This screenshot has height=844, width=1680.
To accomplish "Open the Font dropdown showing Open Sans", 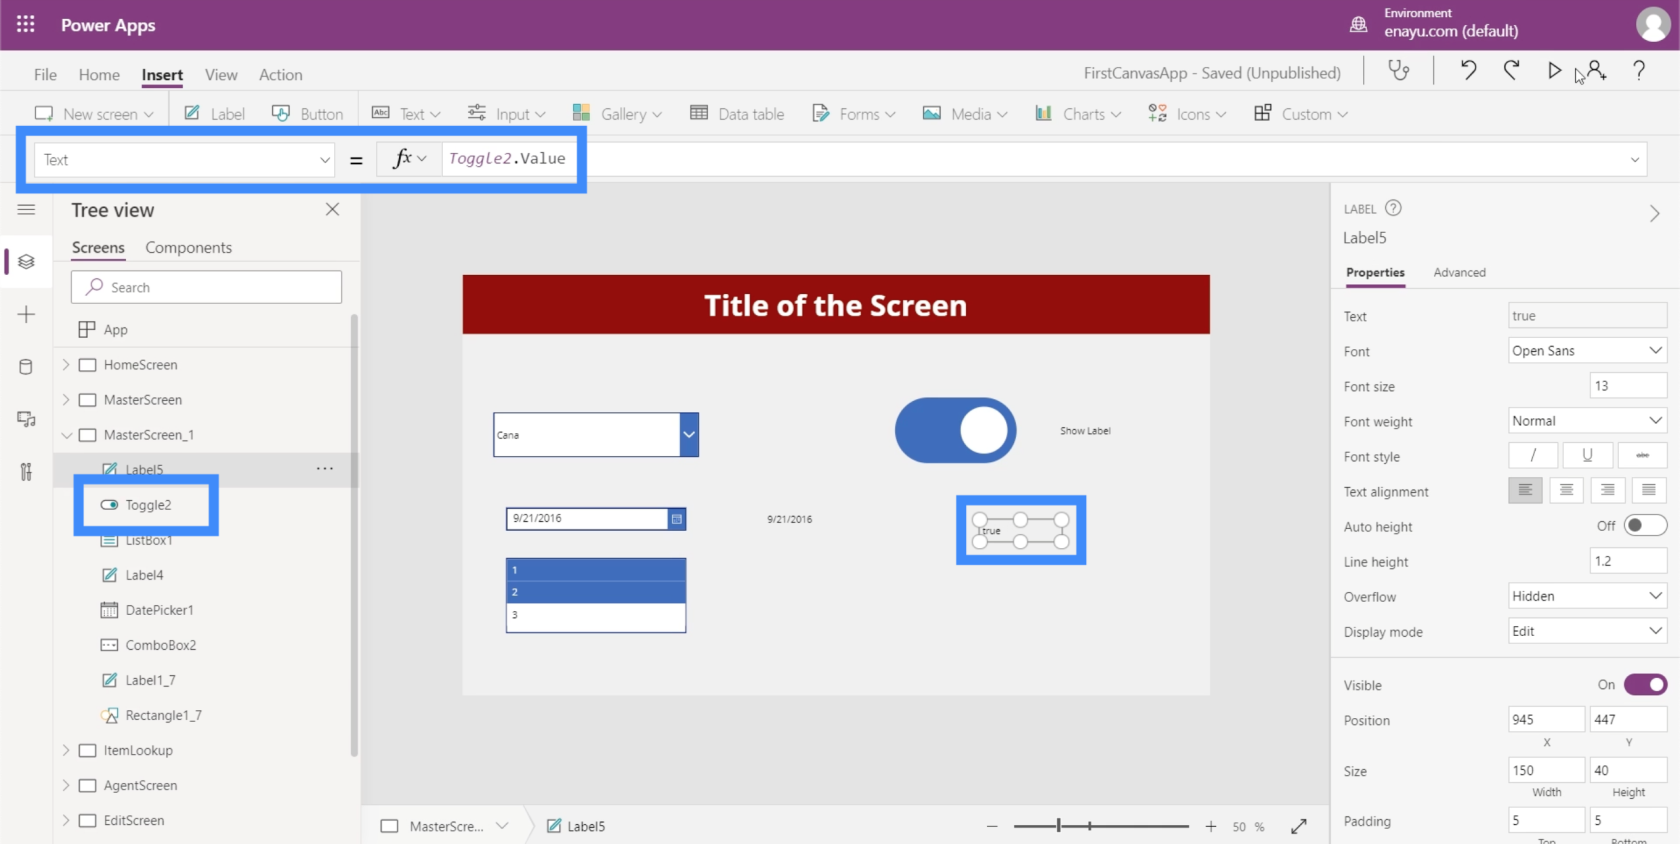I will click(1587, 351).
